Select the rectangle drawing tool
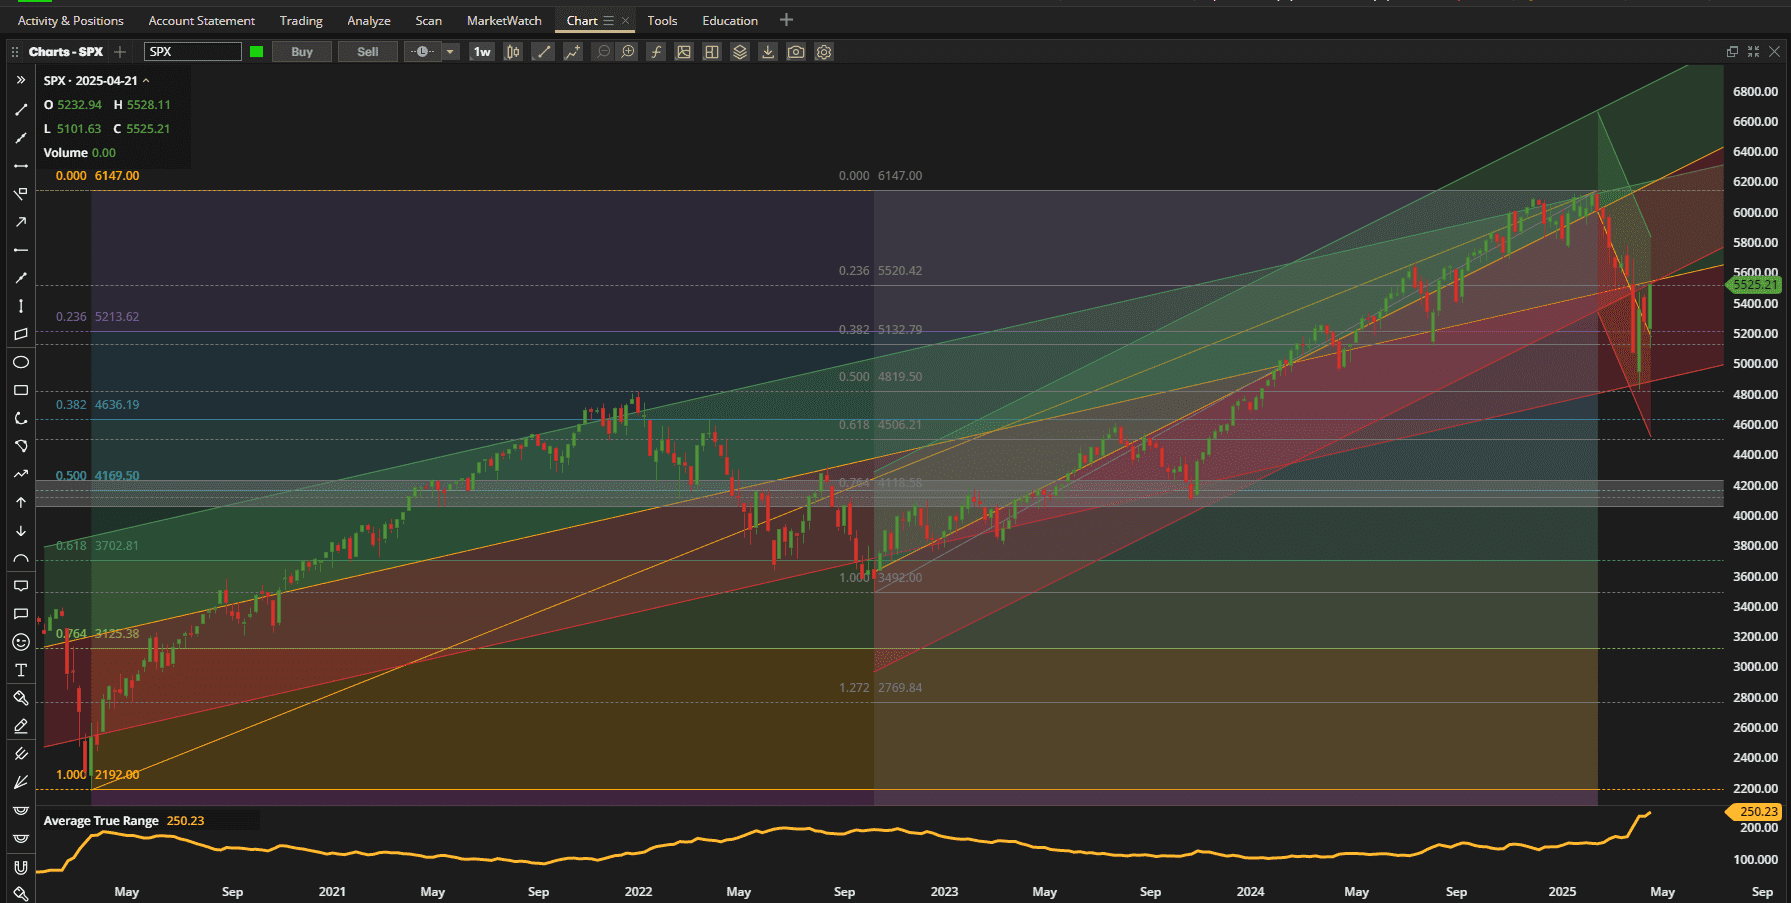The image size is (1791, 903). tap(20, 390)
